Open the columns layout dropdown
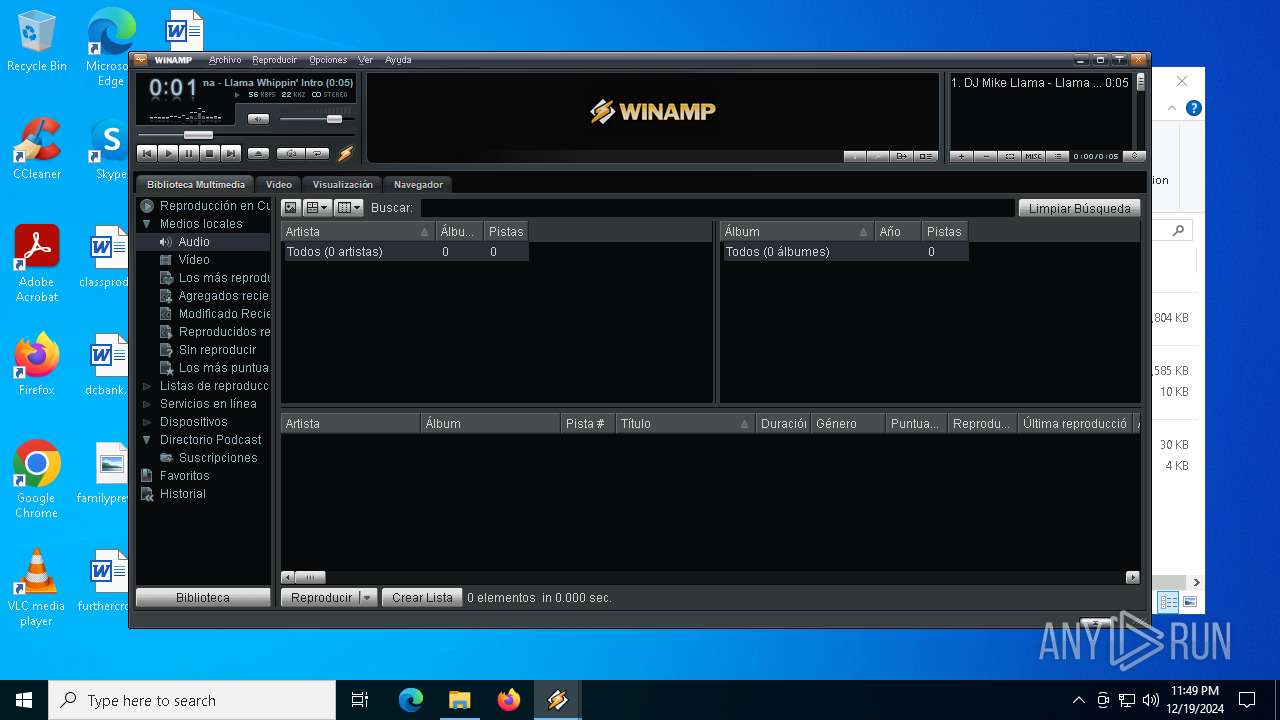 coord(349,208)
